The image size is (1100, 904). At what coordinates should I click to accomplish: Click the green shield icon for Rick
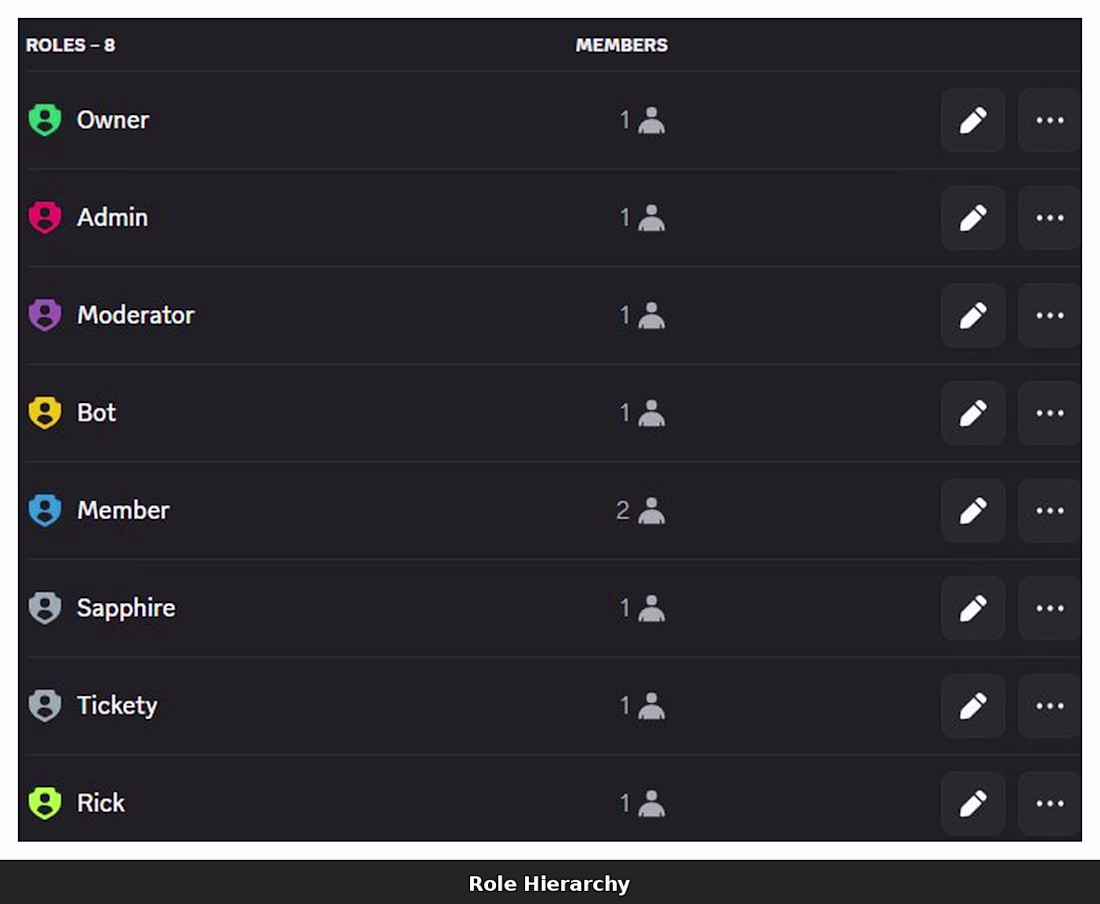(x=45, y=803)
